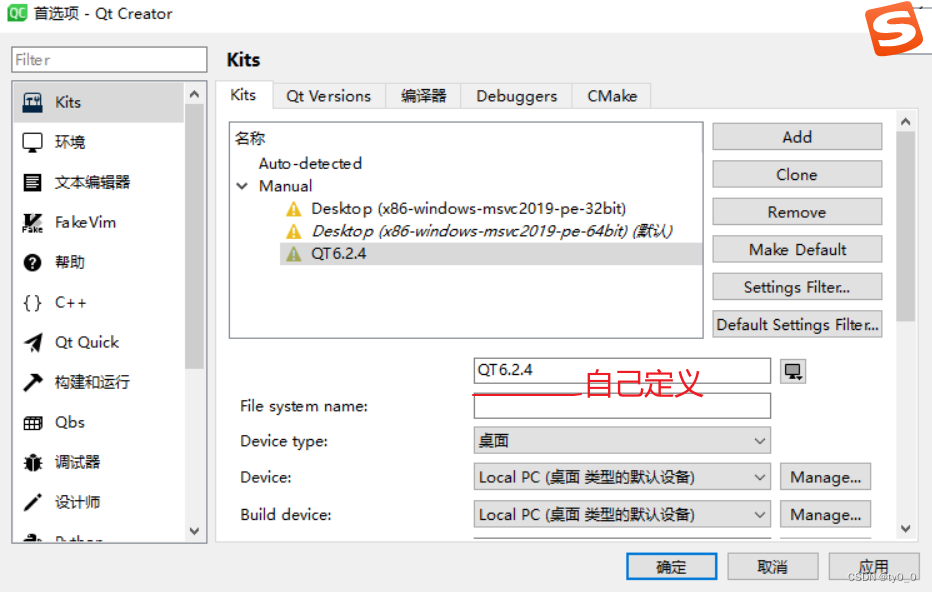This screenshot has width=932, height=592.
Task: Open Default Settings Filter... dialog
Action: (x=797, y=325)
